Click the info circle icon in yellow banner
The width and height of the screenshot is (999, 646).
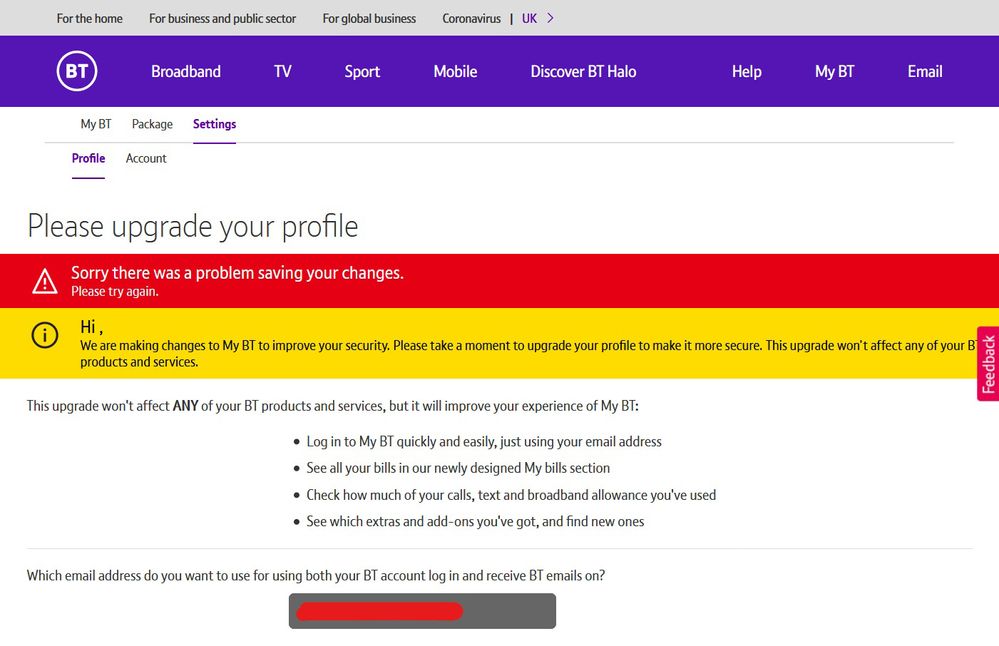click(x=45, y=335)
